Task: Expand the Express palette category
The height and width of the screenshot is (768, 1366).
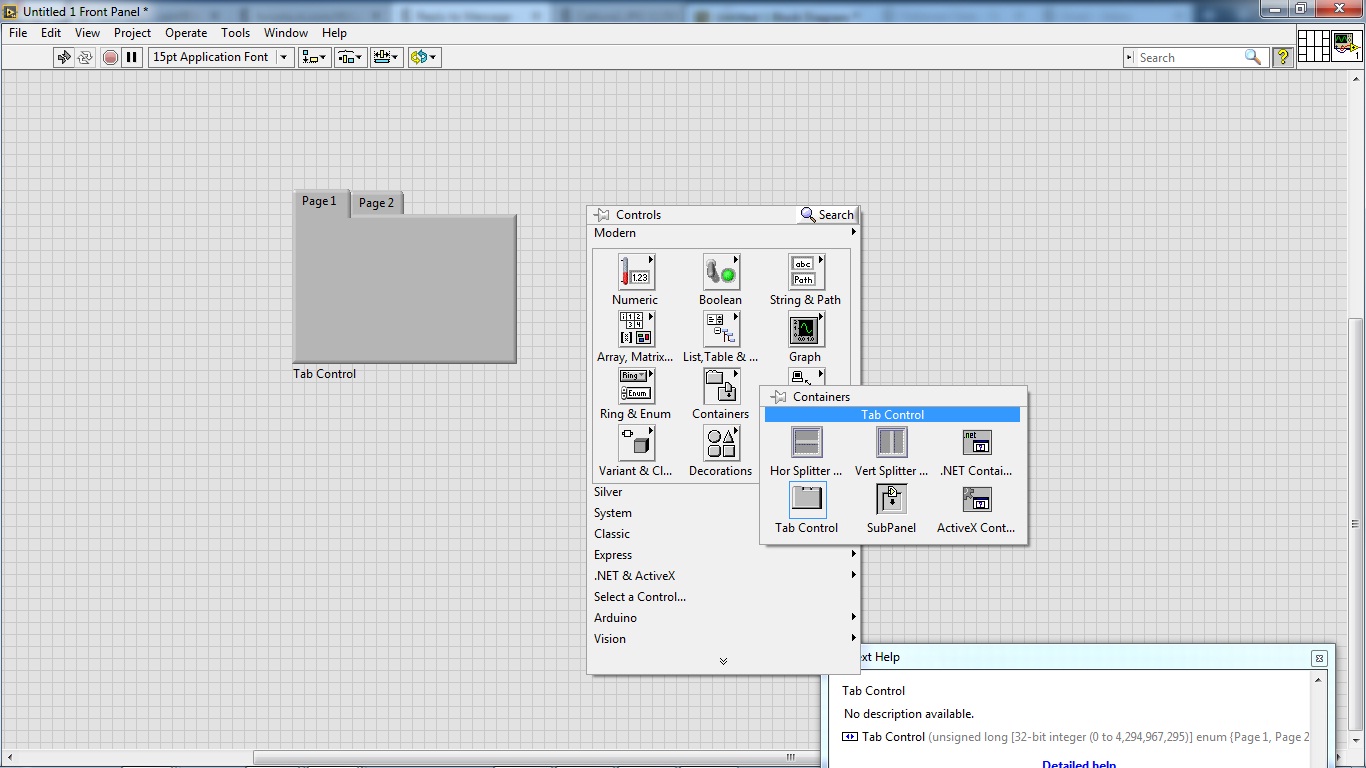Action: 725,555
